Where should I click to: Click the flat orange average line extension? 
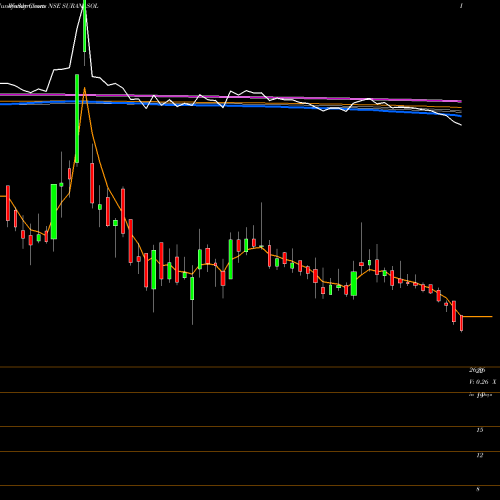pos(477,316)
